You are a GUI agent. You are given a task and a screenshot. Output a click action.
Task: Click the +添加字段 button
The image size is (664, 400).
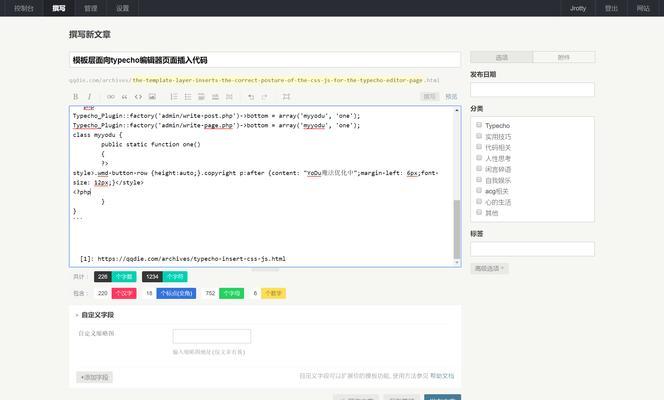[94, 377]
